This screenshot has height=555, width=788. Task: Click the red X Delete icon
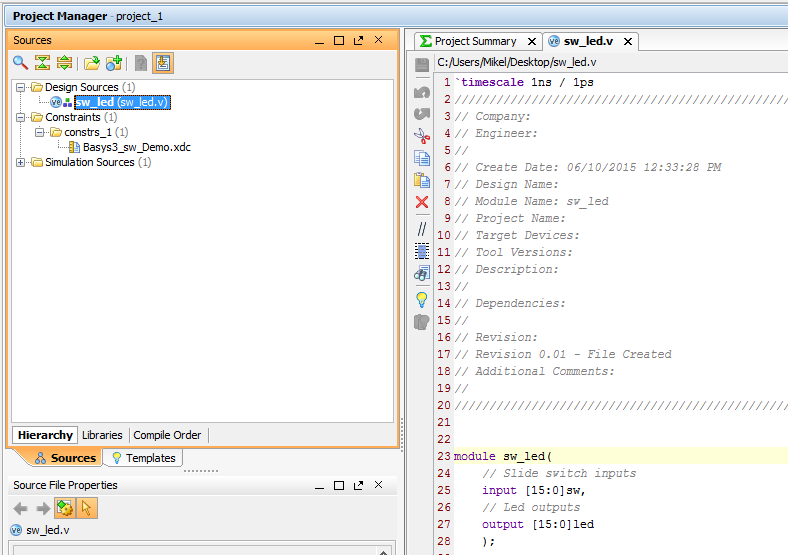click(x=422, y=202)
